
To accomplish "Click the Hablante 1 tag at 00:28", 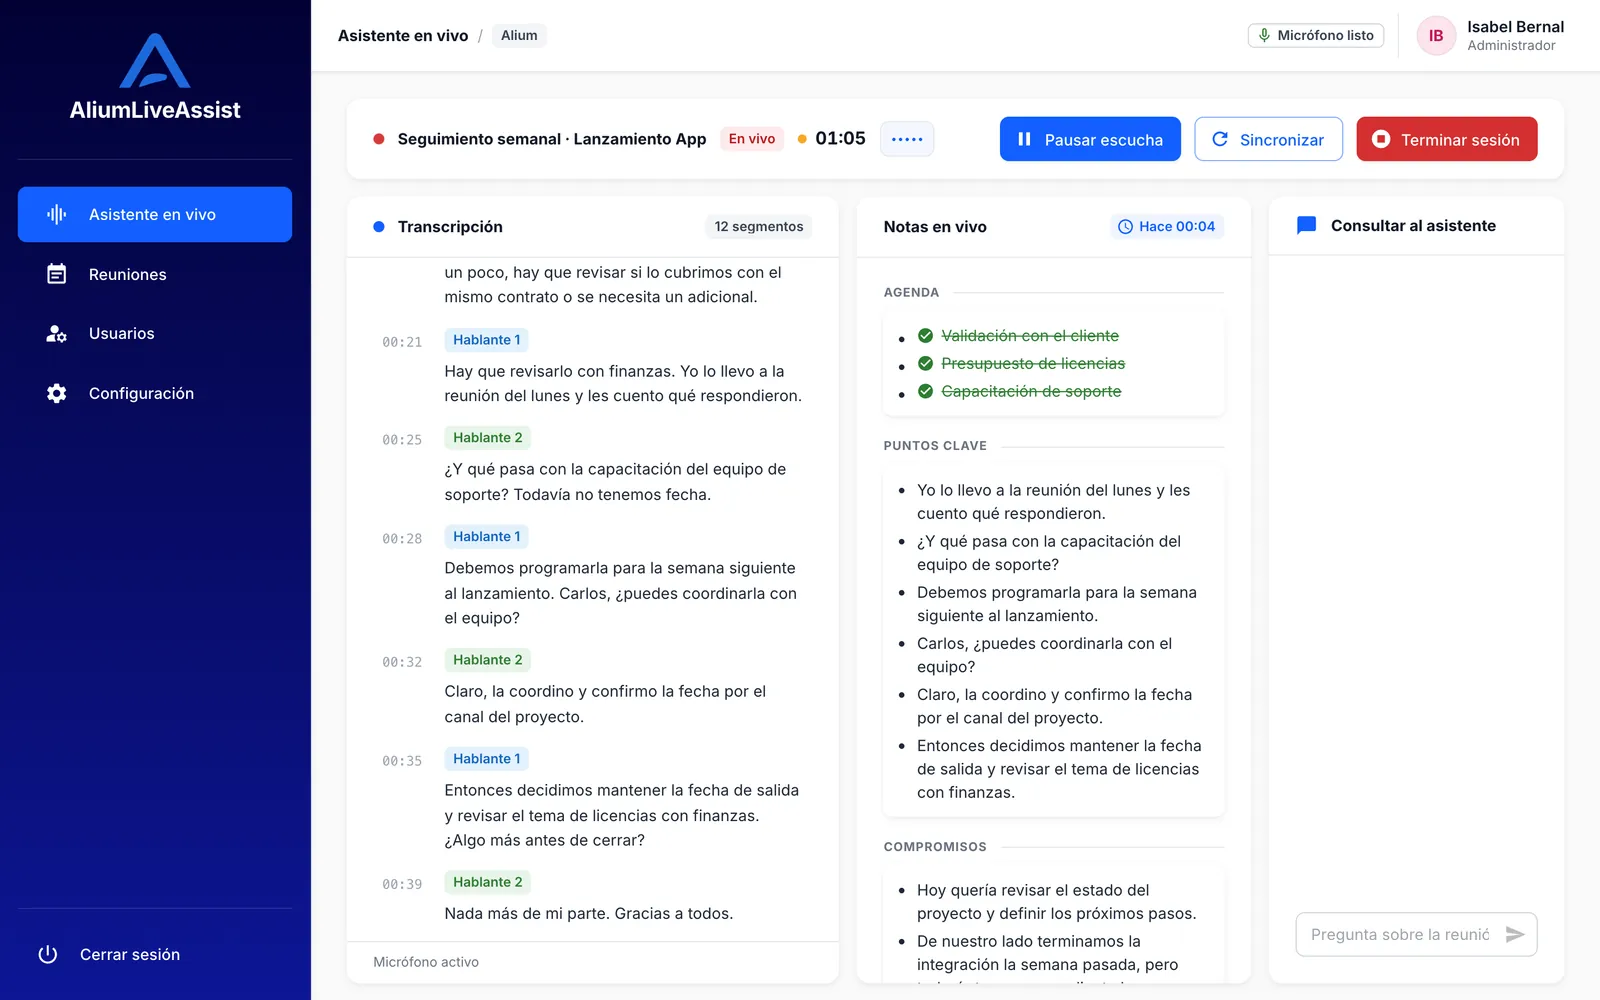I will click(x=487, y=537).
